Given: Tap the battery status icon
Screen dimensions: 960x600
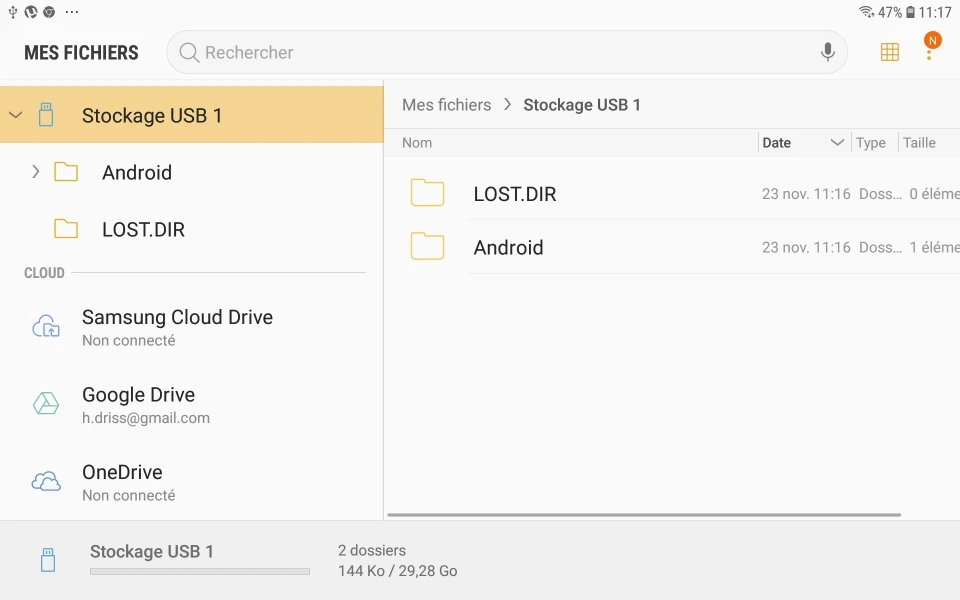Looking at the screenshot, I should 910,12.
